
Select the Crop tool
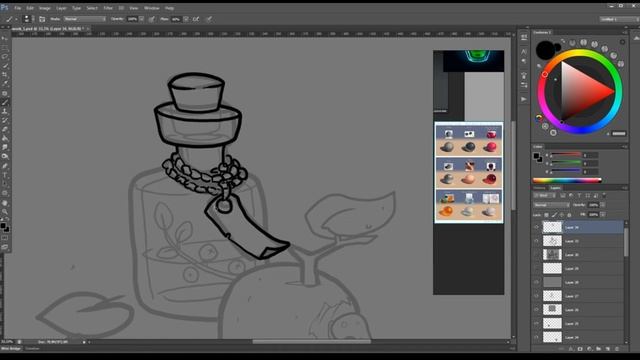tap(5, 75)
